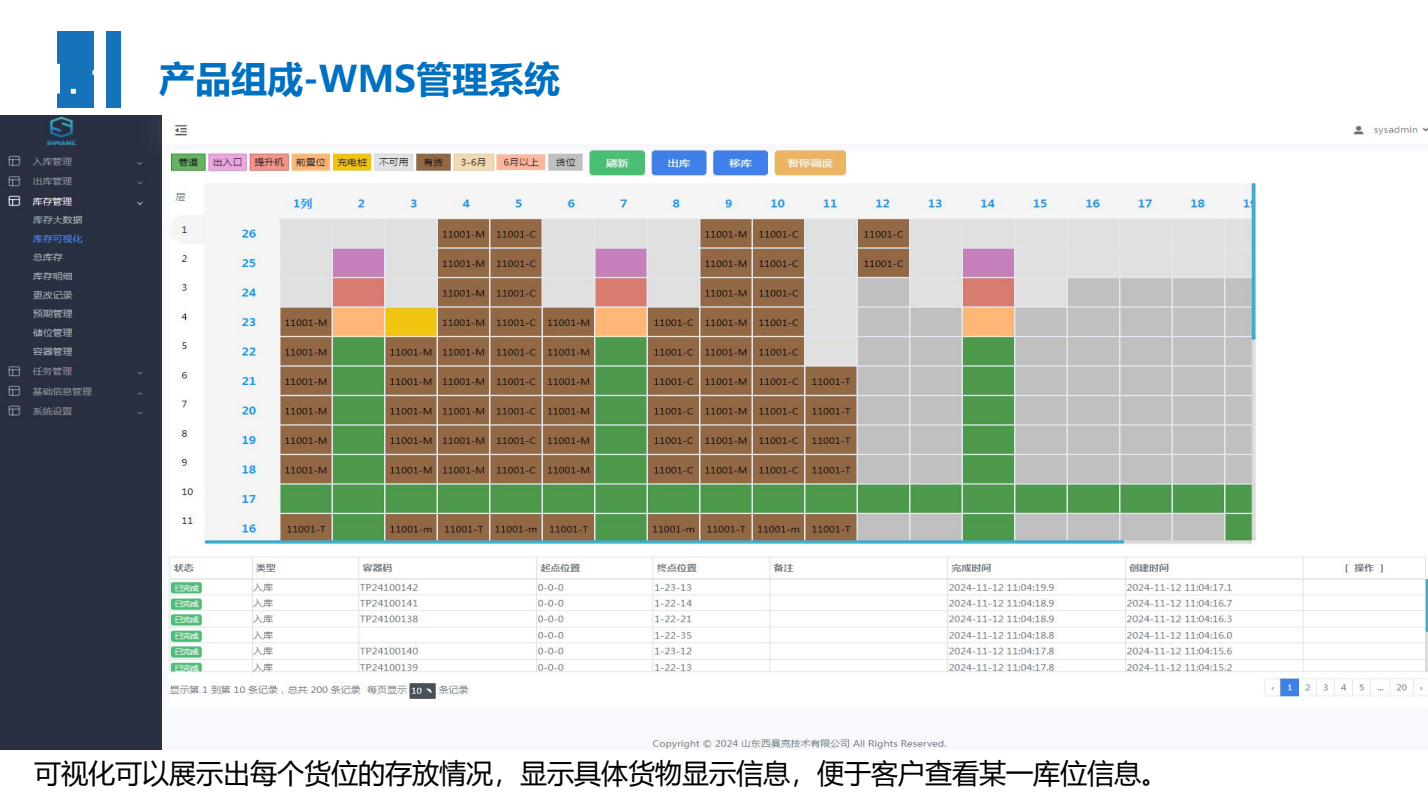Screen dimensions: 1428x810
Task: Click row label 17 in grid
Action: coord(249,499)
